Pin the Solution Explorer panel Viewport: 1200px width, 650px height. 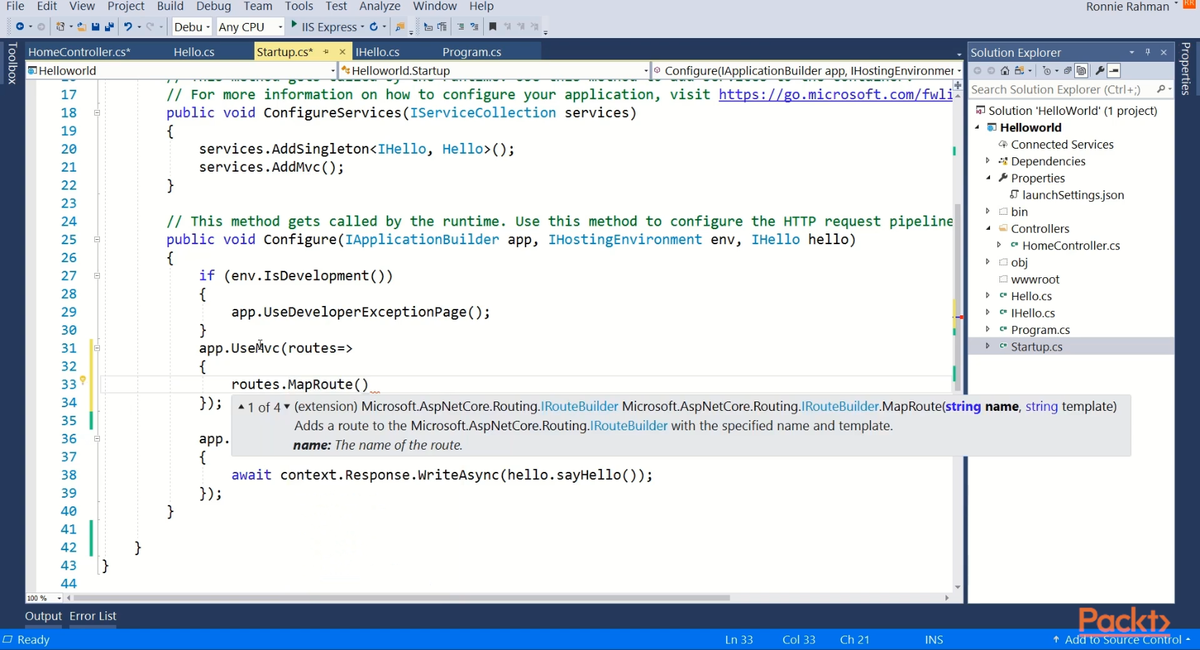tap(1147, 52)
